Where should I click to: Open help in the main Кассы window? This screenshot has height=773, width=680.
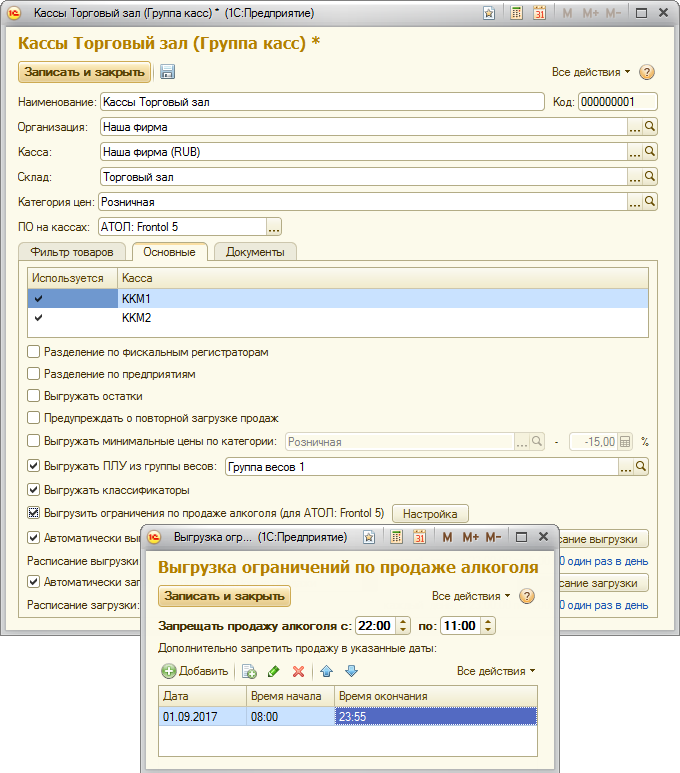point(646,72)
